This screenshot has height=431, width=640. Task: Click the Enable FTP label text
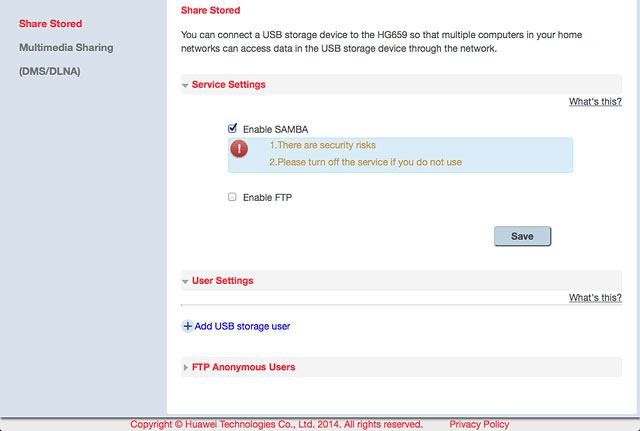pyautogui.click(x=267, y=198)
